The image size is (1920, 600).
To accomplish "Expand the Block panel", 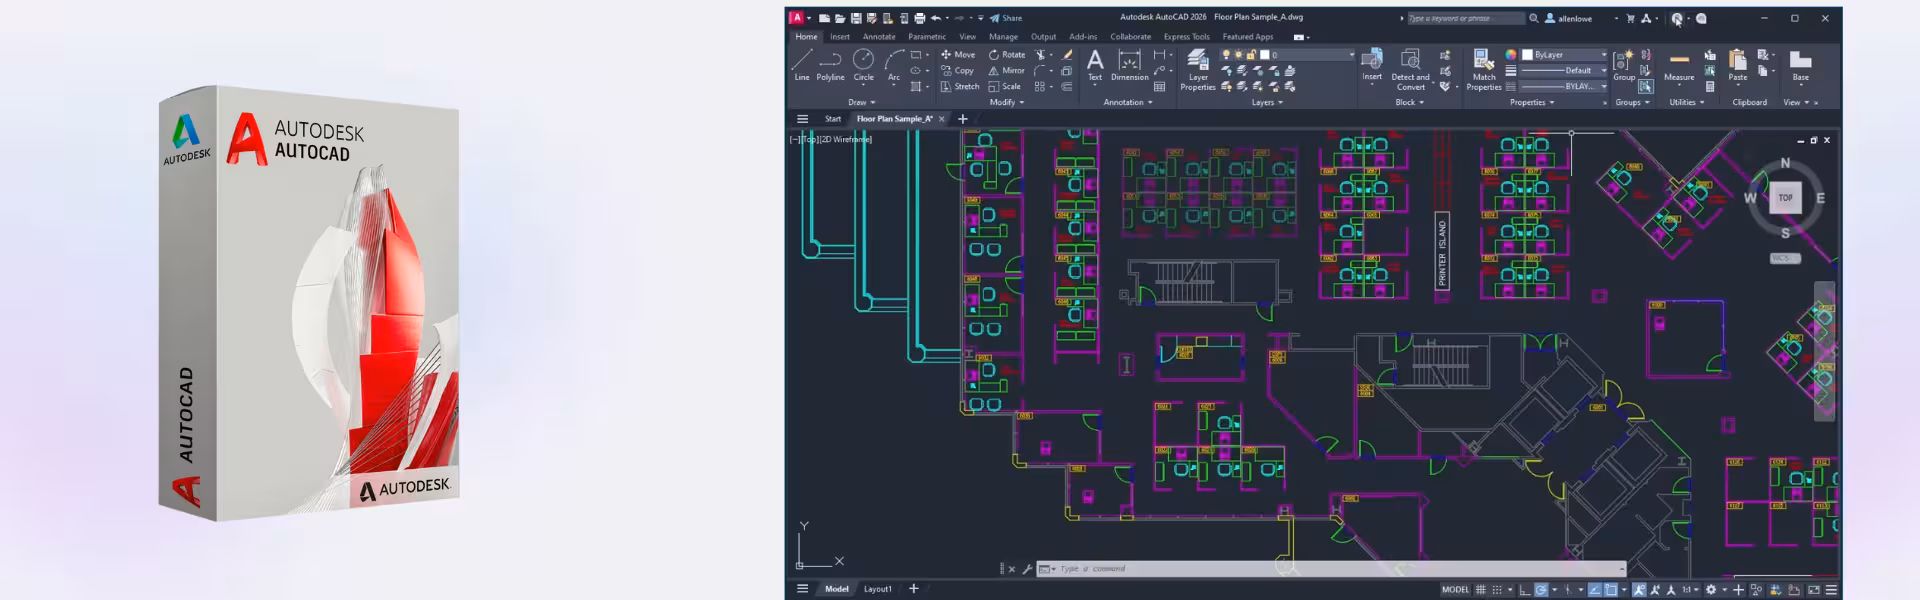I will click(x=1409, y=102).
